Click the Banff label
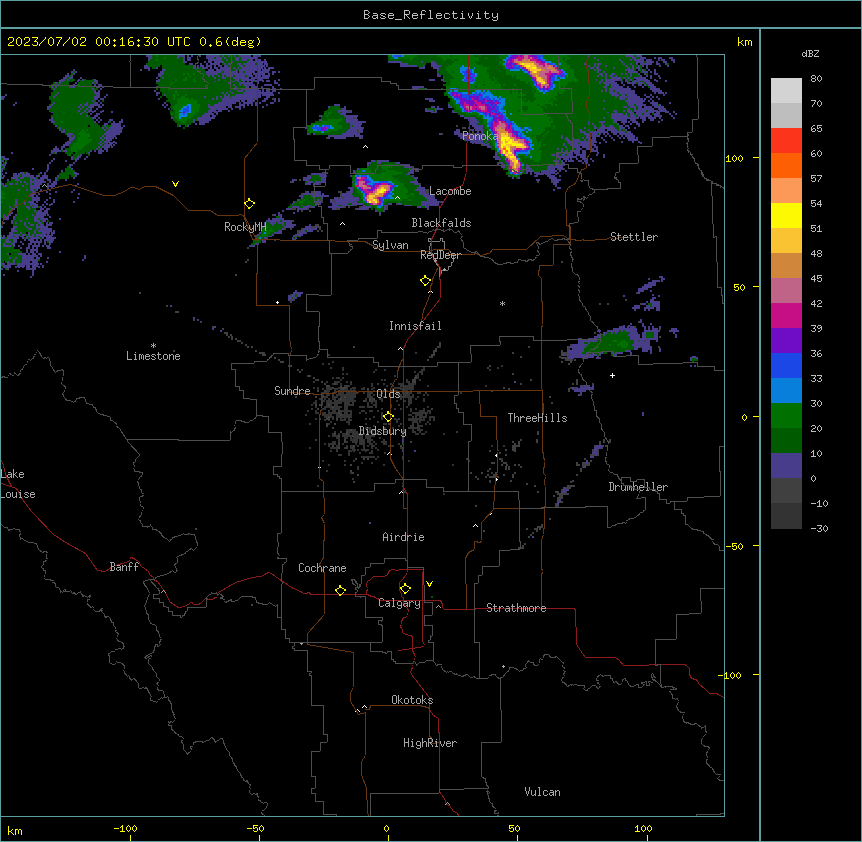Image resolution: width=862 pixels, height=842 pixels. tap(124, 567)
